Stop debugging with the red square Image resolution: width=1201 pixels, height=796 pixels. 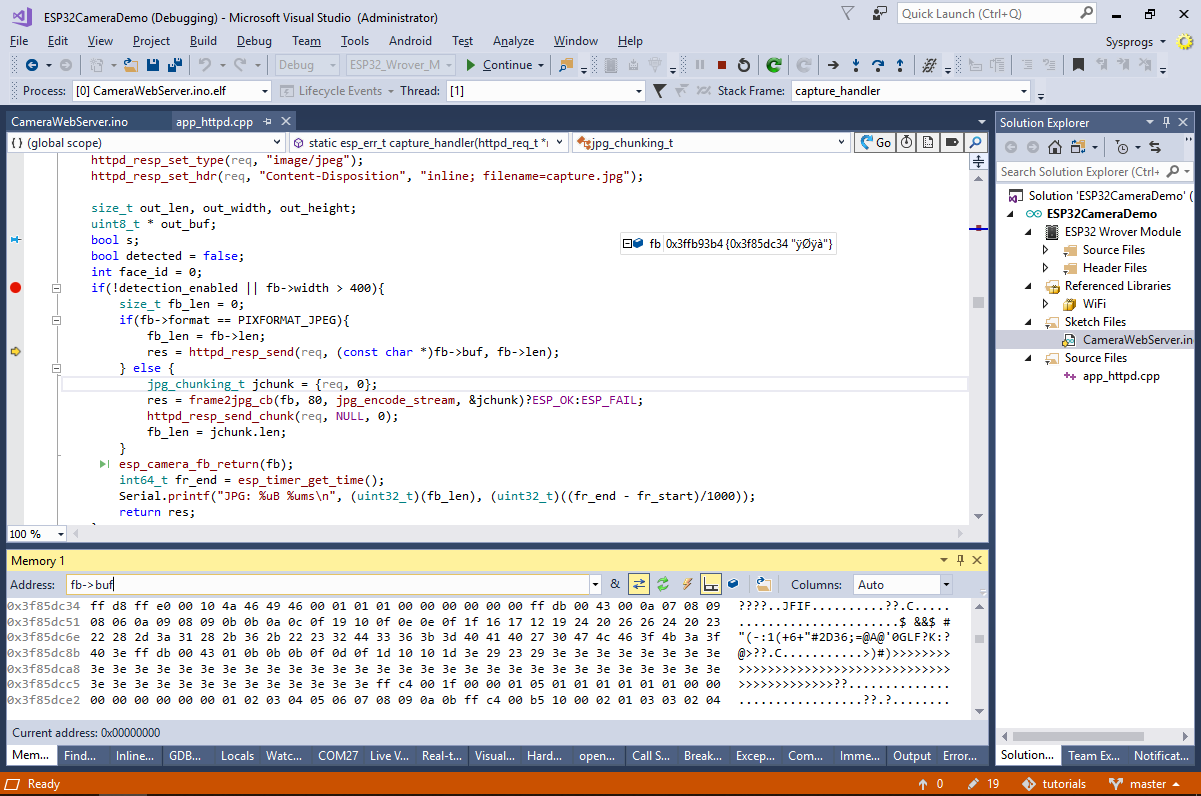(x=721, y=65)
